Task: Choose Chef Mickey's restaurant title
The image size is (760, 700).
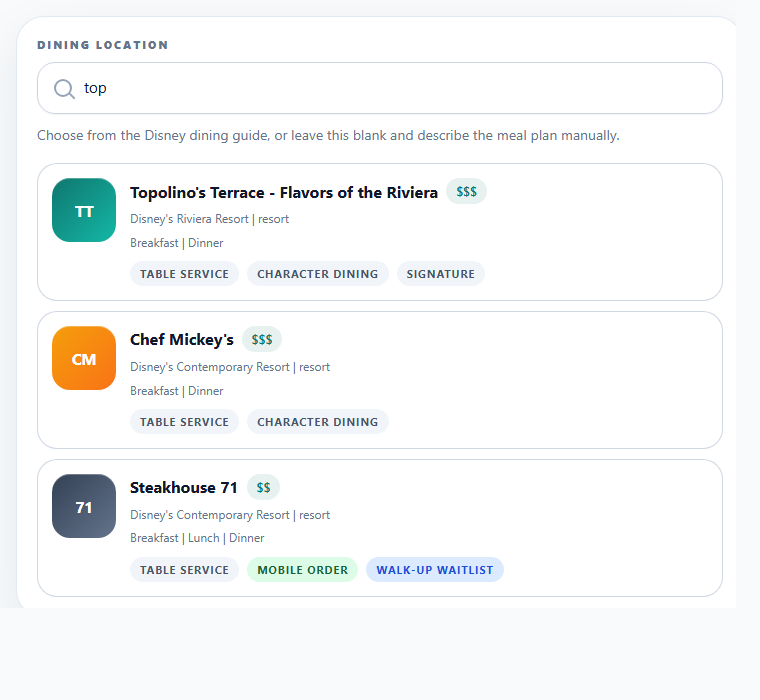Action: [x=181, y=339]
